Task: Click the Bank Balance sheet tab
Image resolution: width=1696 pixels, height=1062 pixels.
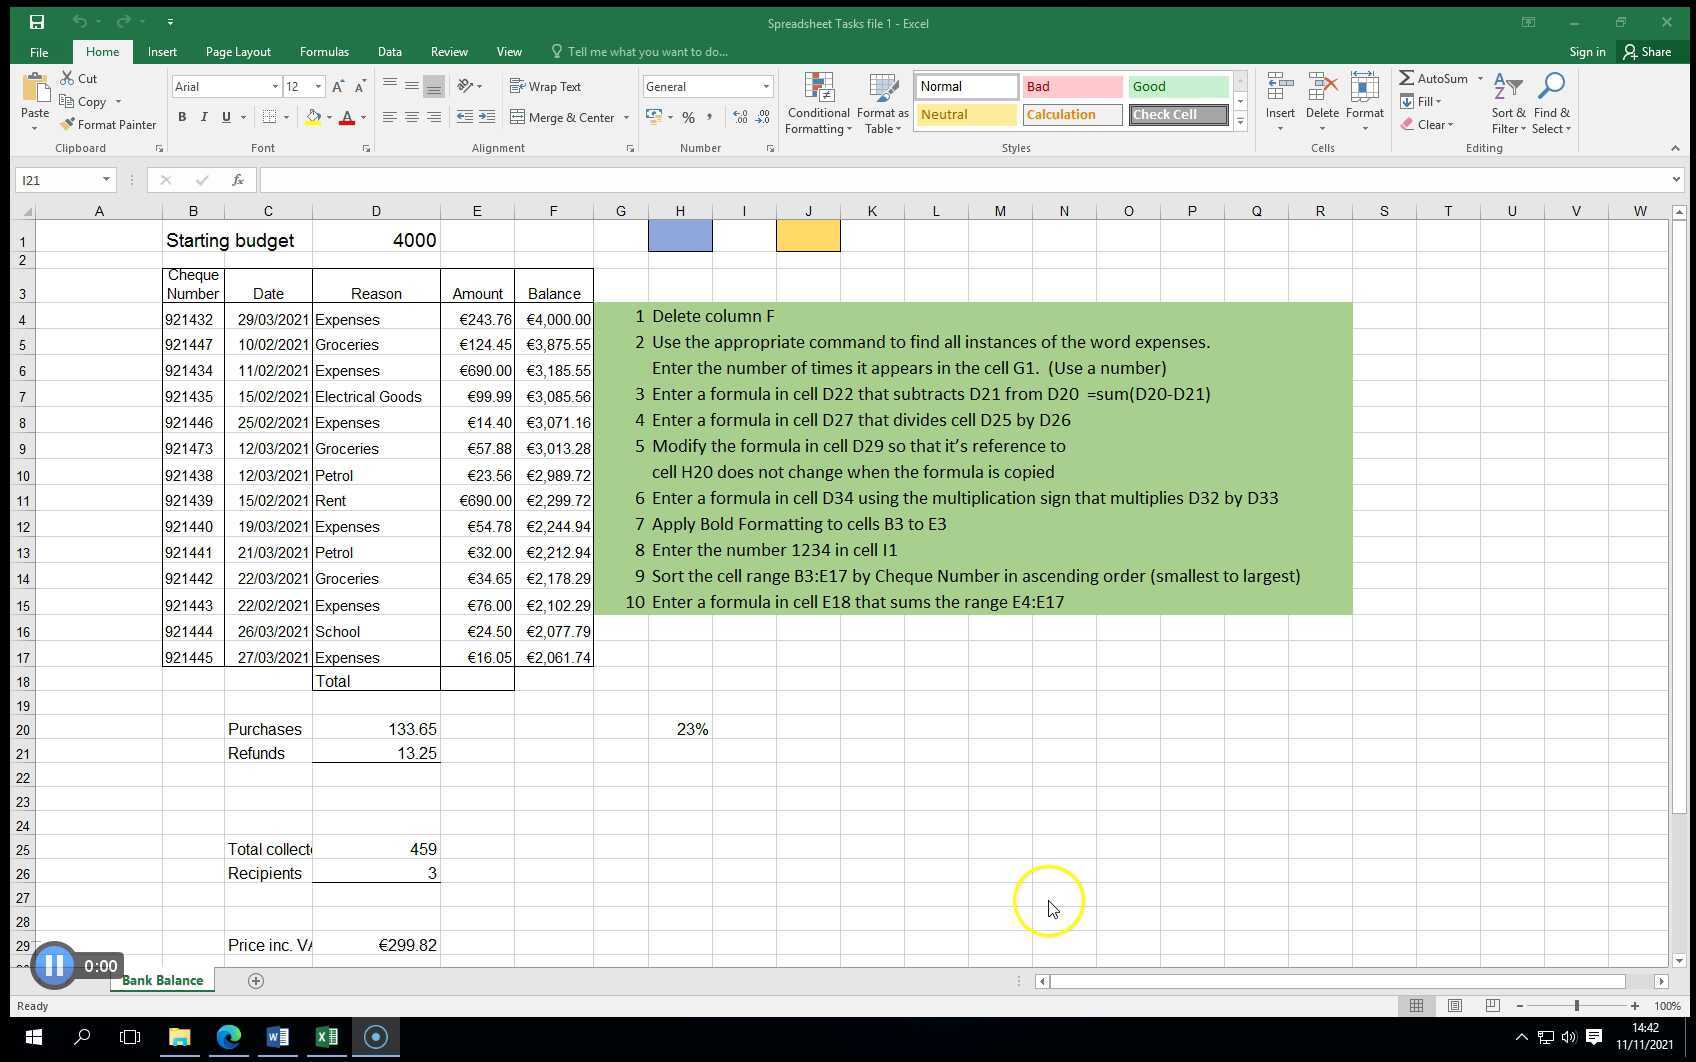Action: pyautogui.click(x=160, y=980)
